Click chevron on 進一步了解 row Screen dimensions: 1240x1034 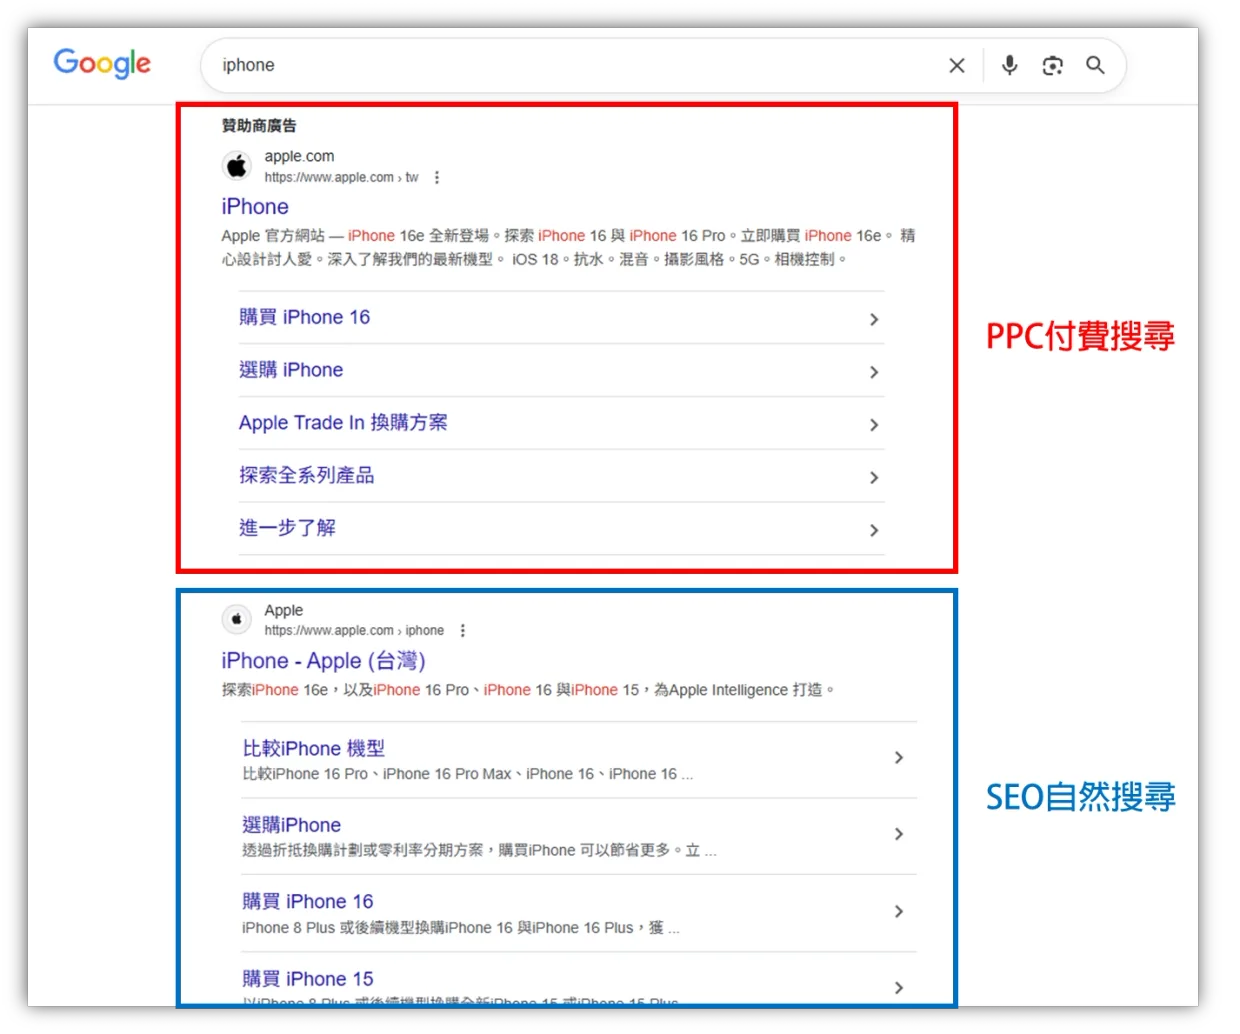[874, 531]
